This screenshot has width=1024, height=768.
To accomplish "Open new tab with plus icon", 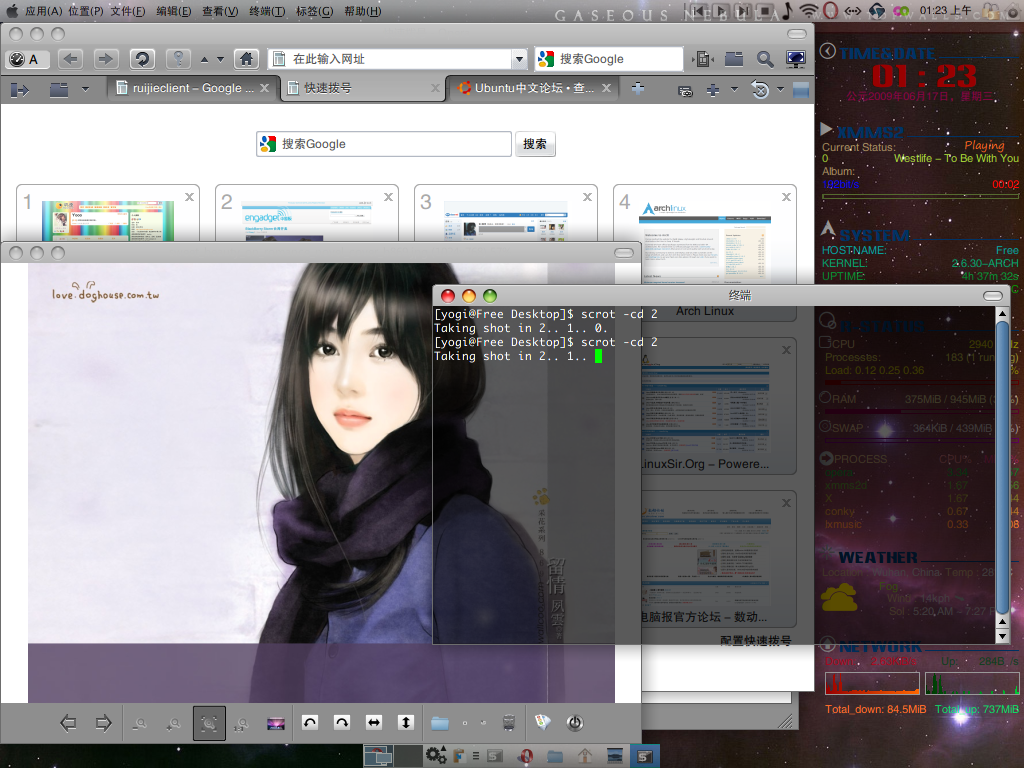I will pos(638,88).
